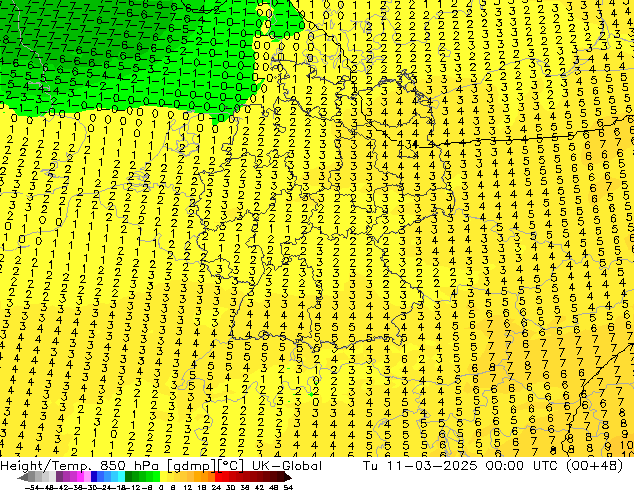
Task: Click the pure yellow legend swatch right of 0
Action: click(163, 477)
